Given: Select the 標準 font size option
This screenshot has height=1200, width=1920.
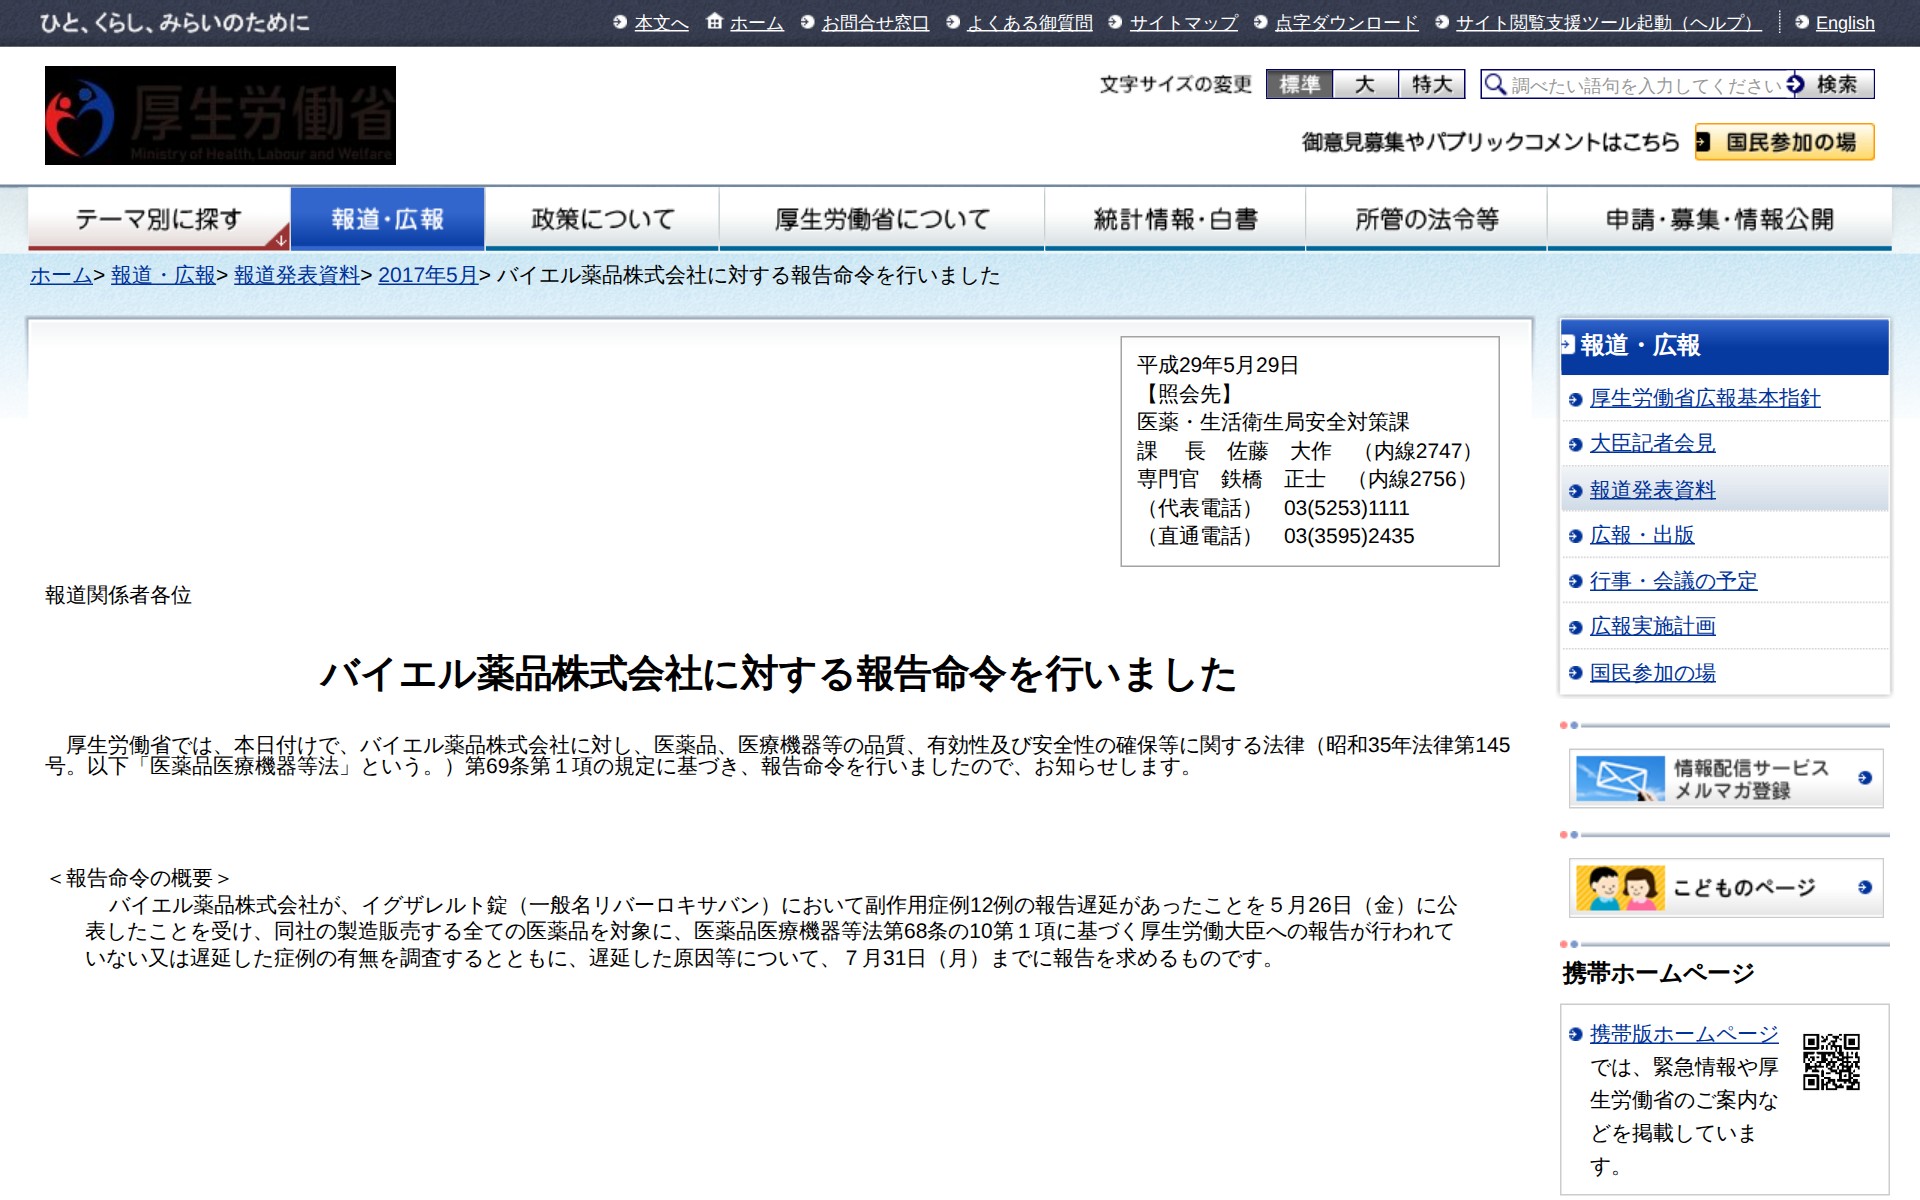Looking at the screenshot, I should pos(1300,85).
